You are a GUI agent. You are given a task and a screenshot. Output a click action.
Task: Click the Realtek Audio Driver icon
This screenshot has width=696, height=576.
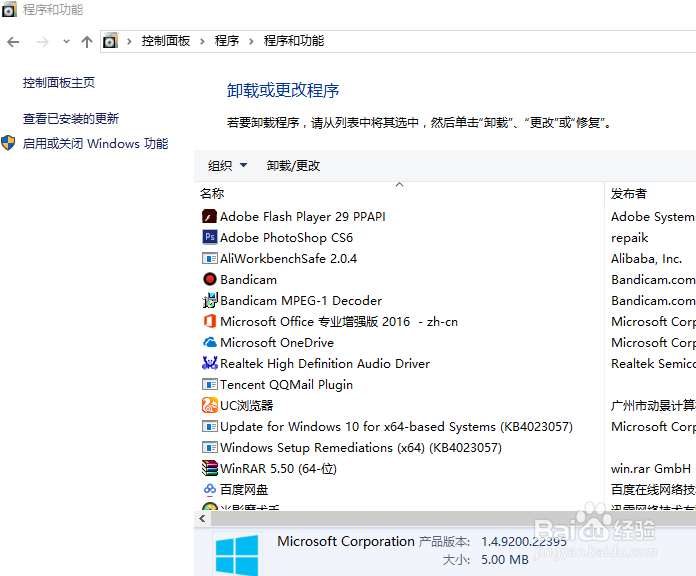[x=210, y=363]
